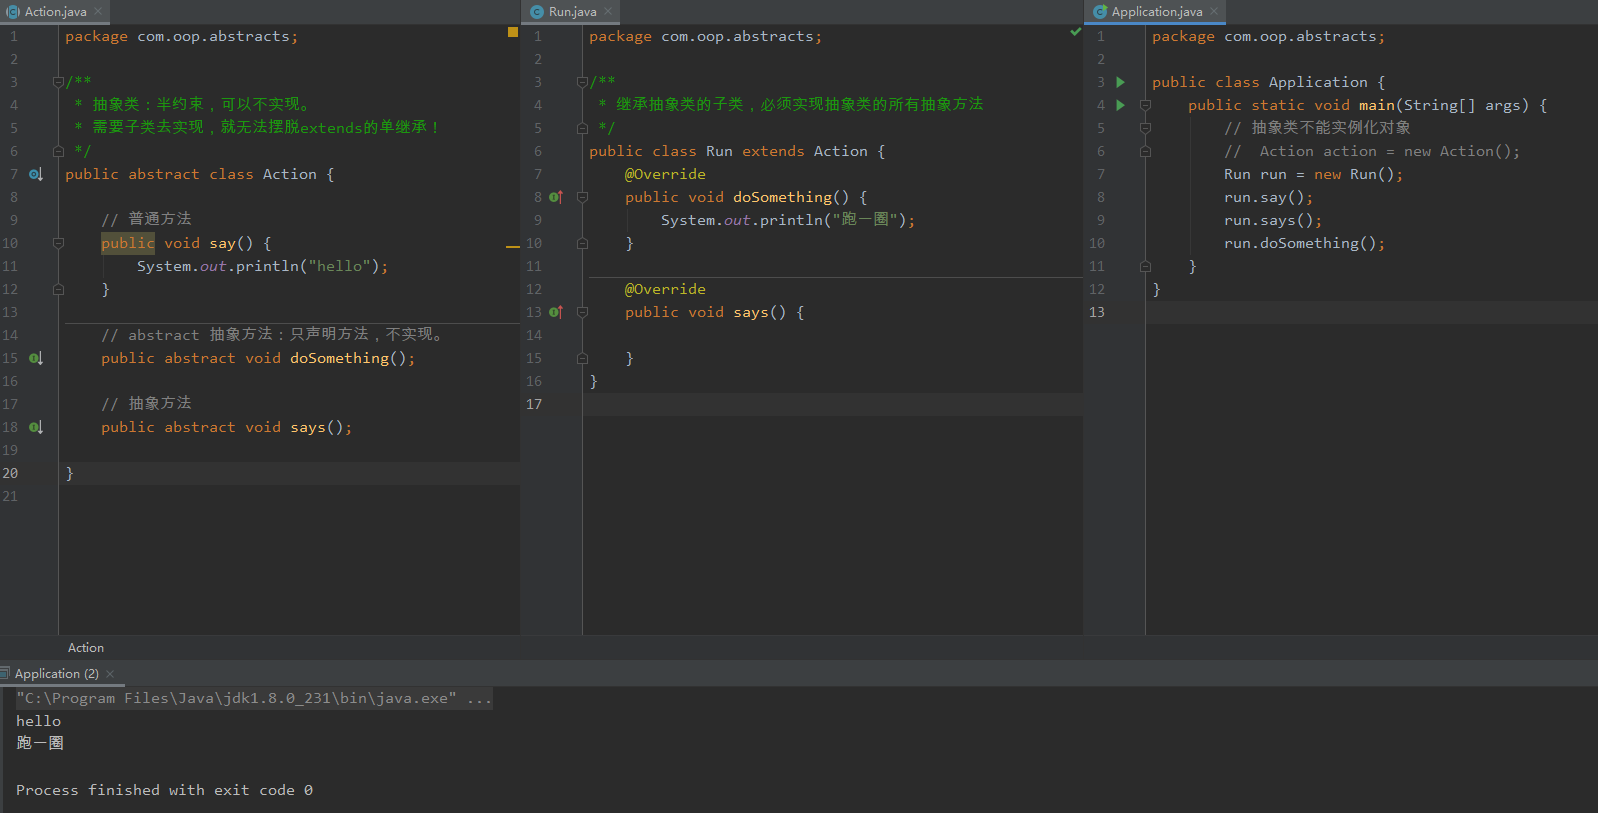Click the package statement in Application.java
Viewport: 1598px width, 813px height.
tap(1269, 36)
